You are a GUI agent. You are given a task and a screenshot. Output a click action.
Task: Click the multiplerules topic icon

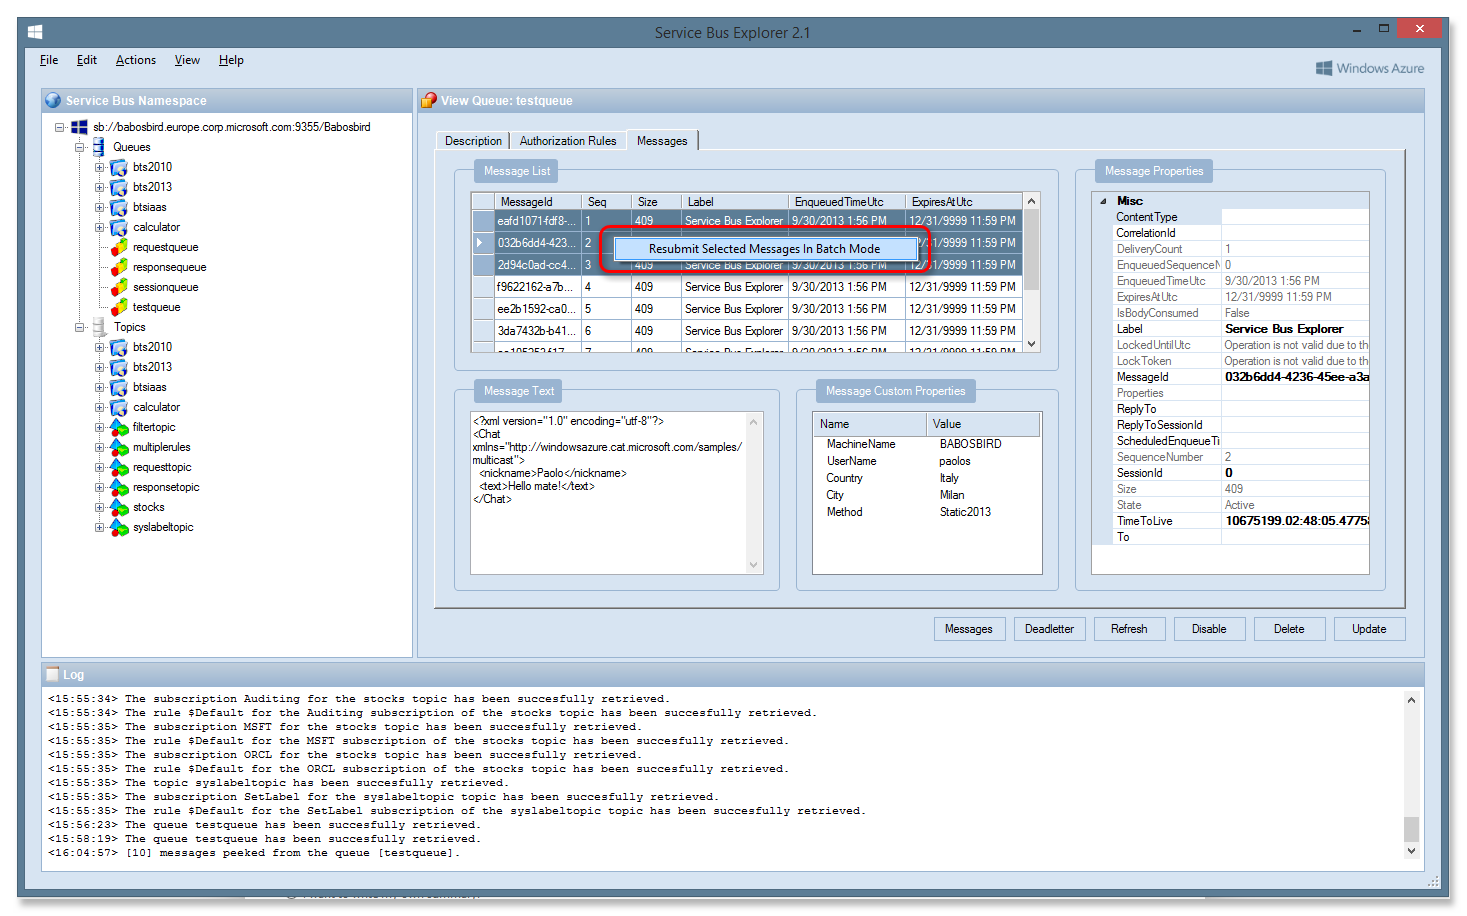tap(119, 447)
